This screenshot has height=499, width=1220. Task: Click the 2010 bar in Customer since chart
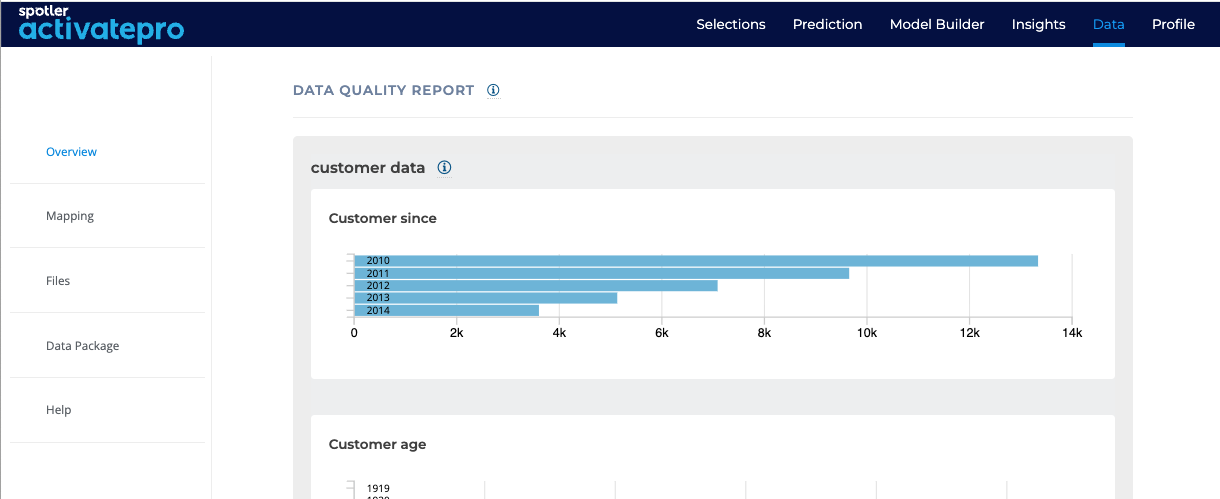(696, 261)
